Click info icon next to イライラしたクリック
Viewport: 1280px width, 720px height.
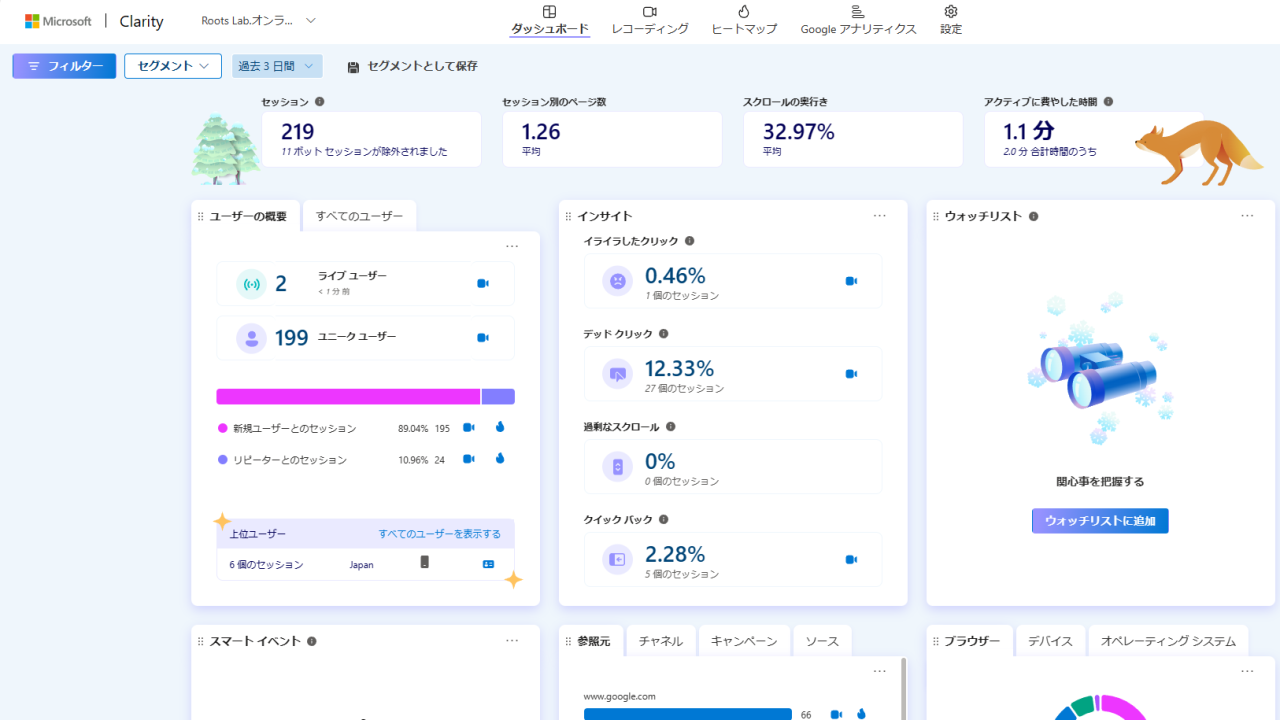coord(690,241)
